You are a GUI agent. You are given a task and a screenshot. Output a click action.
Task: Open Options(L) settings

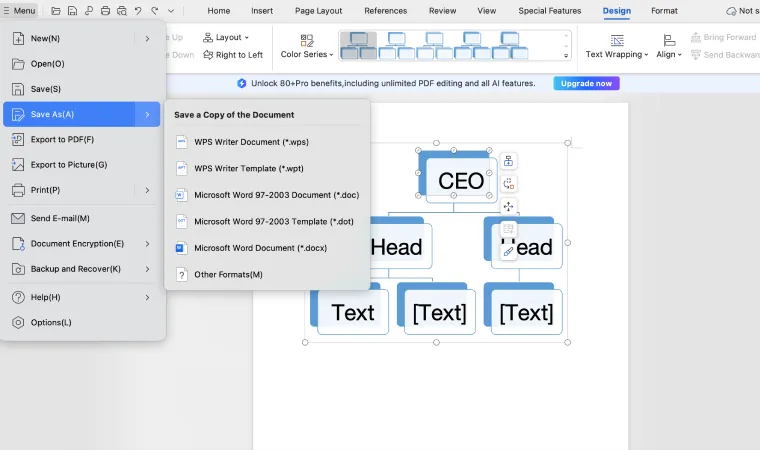[81, 322]
